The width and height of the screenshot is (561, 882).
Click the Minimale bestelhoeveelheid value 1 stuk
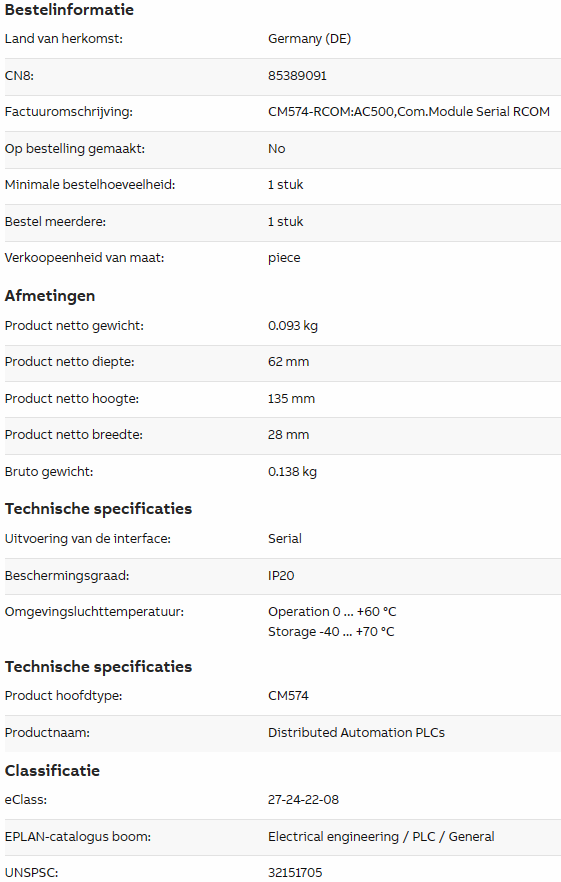point(286,185)
